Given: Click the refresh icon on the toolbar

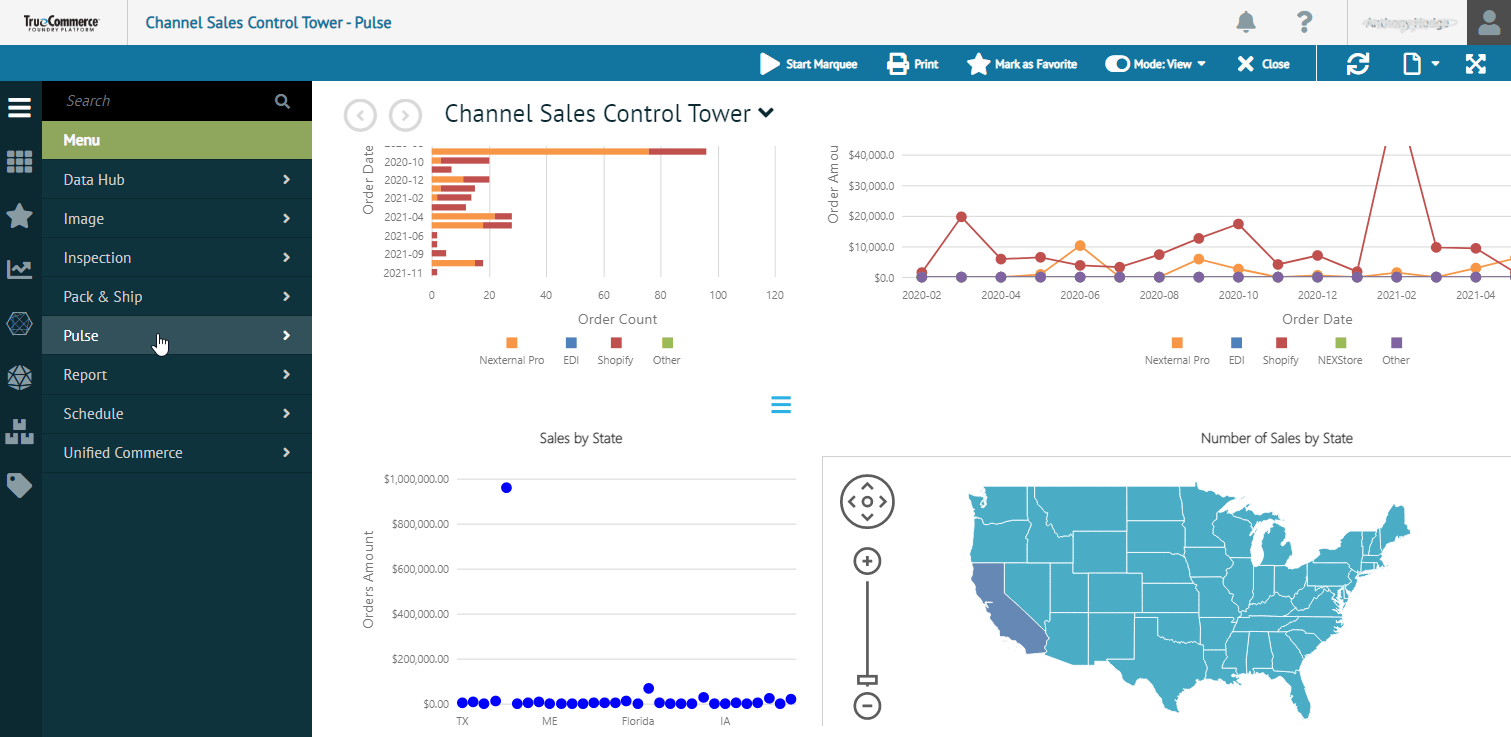Looking at the screenshot, I should (1357, 63).
